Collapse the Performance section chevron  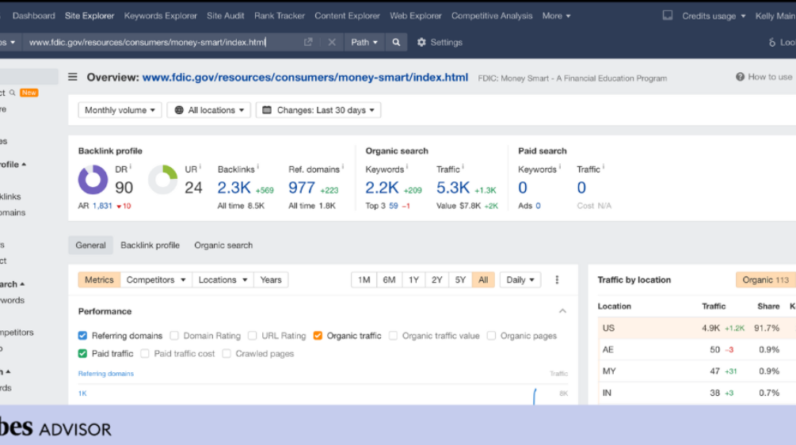tap(562, 311)
